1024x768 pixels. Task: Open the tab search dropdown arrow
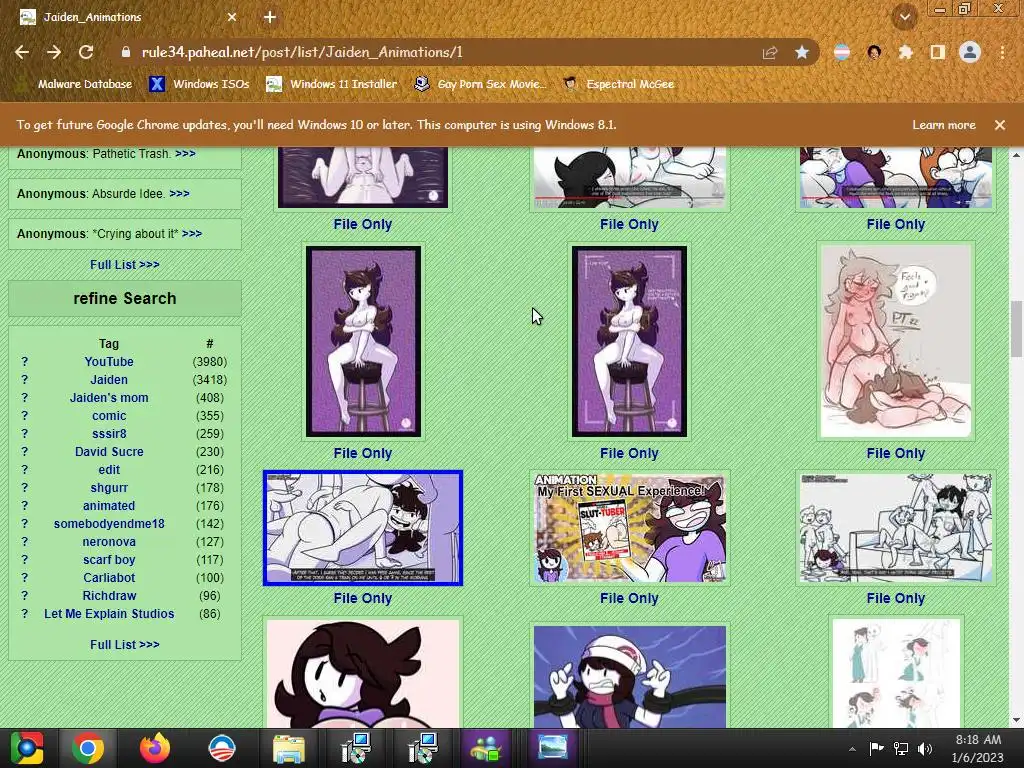[905, 17]
